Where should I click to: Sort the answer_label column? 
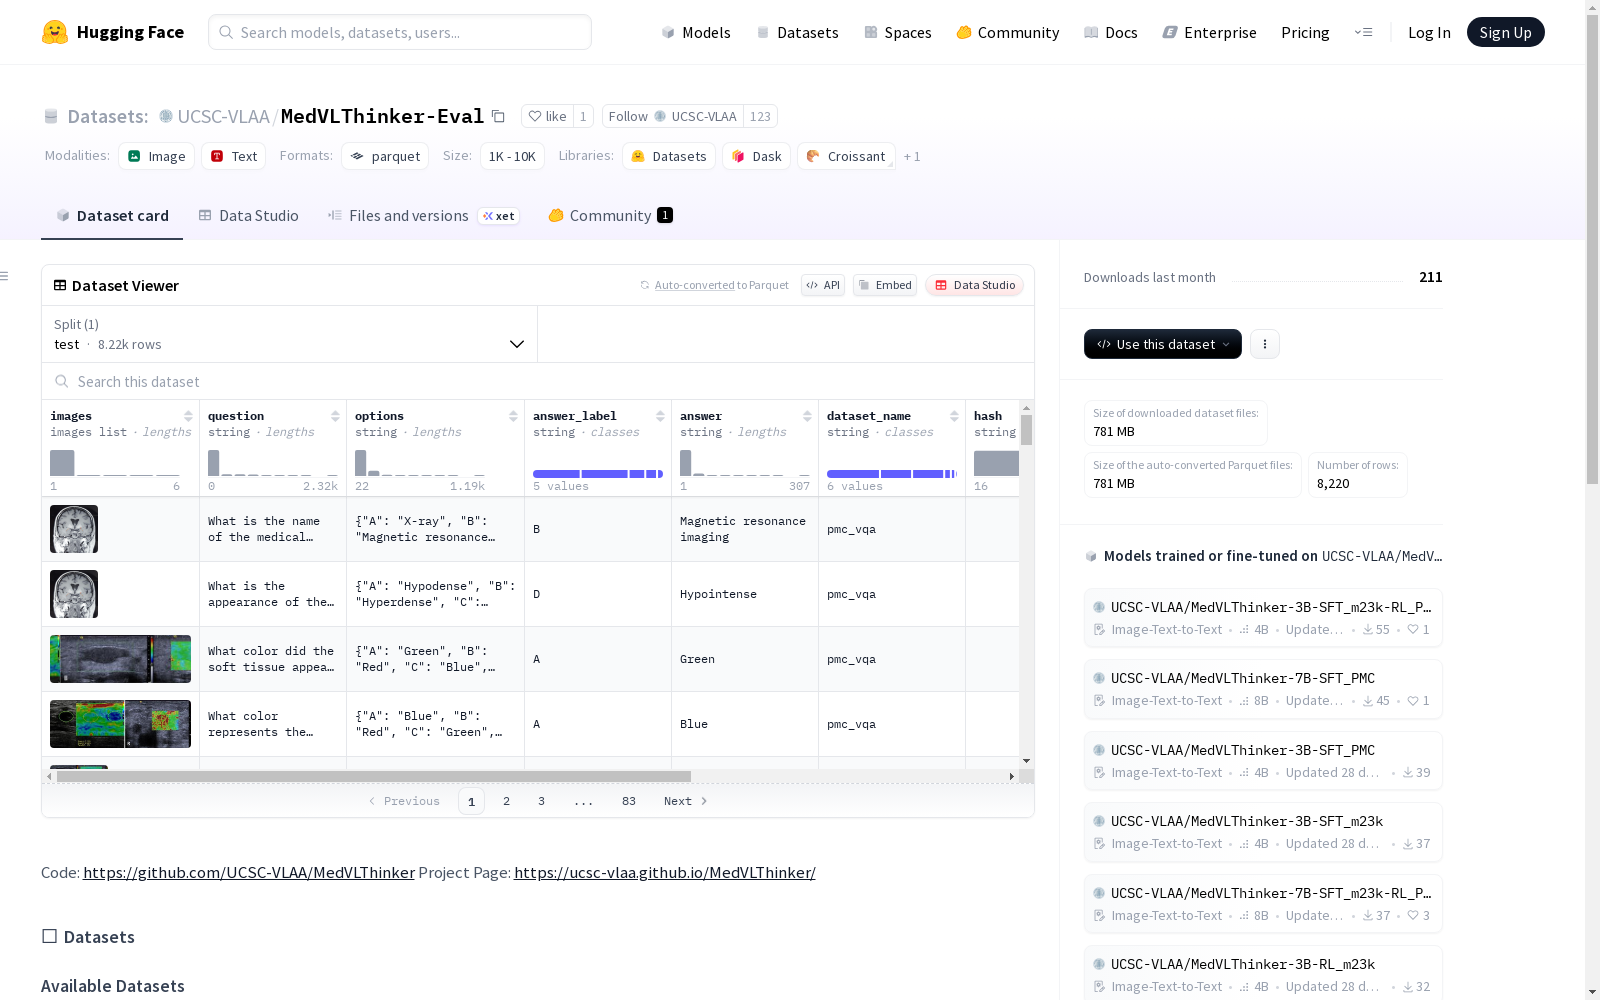click(660, 416)
